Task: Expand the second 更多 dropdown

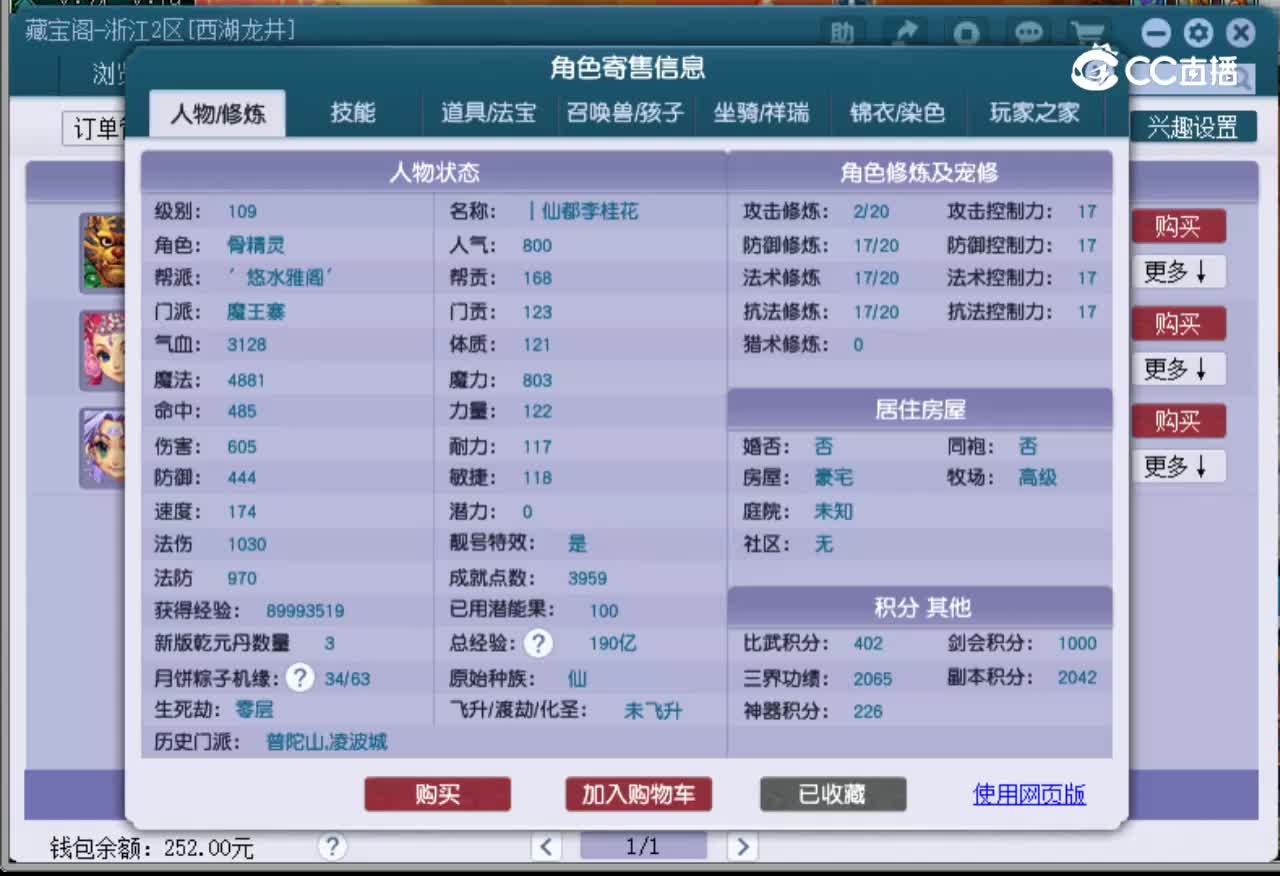Action: coord(1178,369)
